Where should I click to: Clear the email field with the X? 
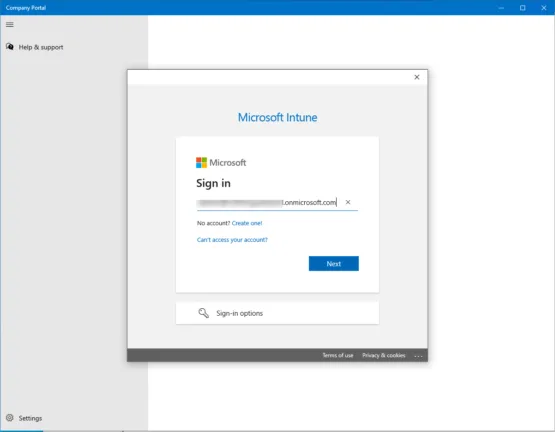pyautogui.click(x=348, y=202)
